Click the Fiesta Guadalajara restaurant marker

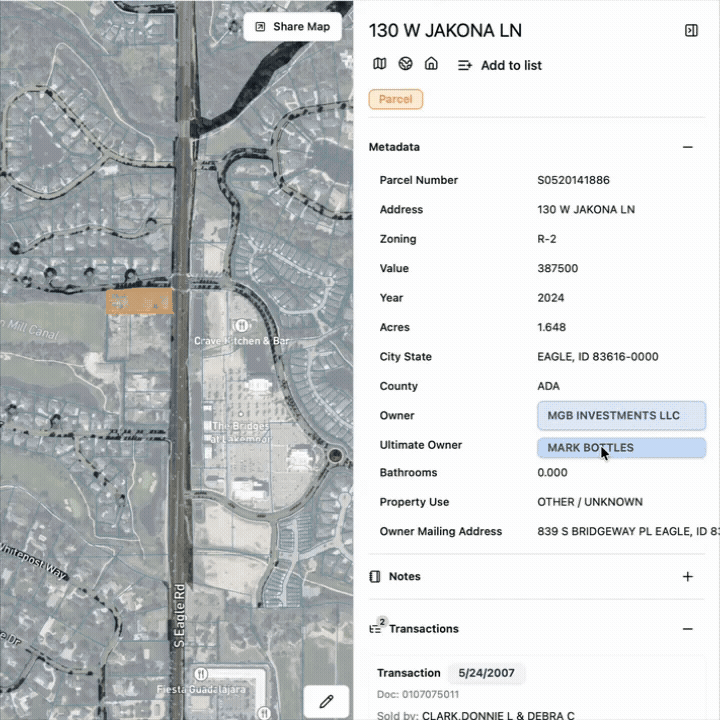(x=201, y=674)
